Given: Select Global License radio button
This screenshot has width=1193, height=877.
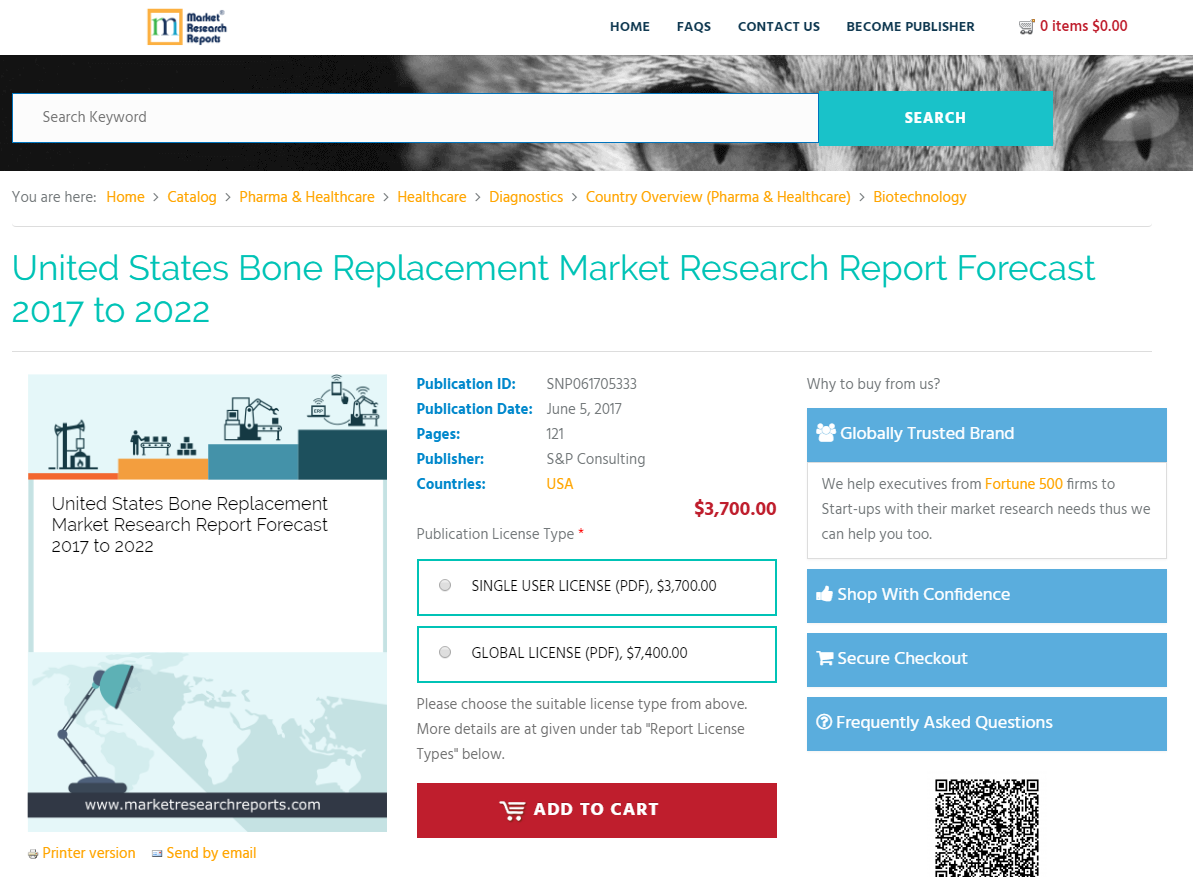Looking at the screenshot, I should click(x=445, y=652).
